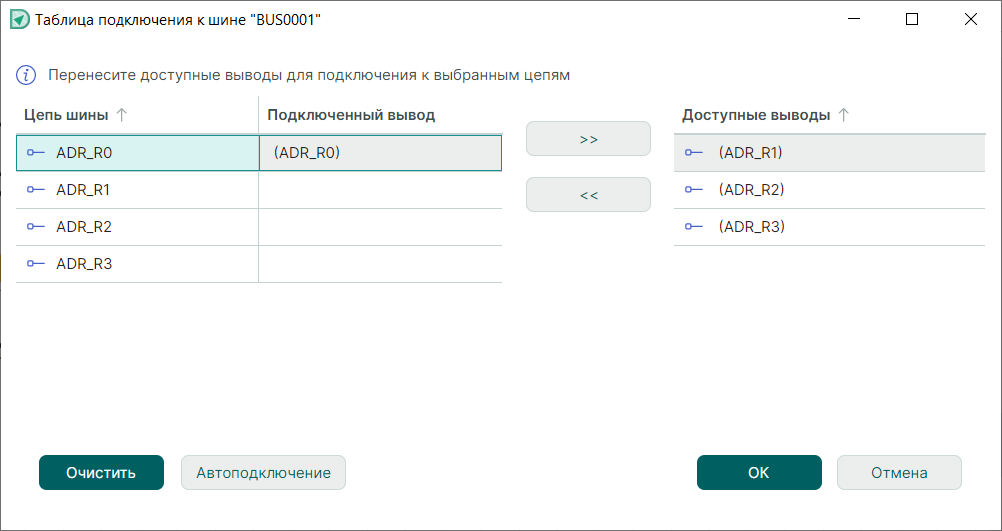1002x531 pixels.
Task: Select the empty connected cell for ADR_R2
Action: [x=380, y=227]
